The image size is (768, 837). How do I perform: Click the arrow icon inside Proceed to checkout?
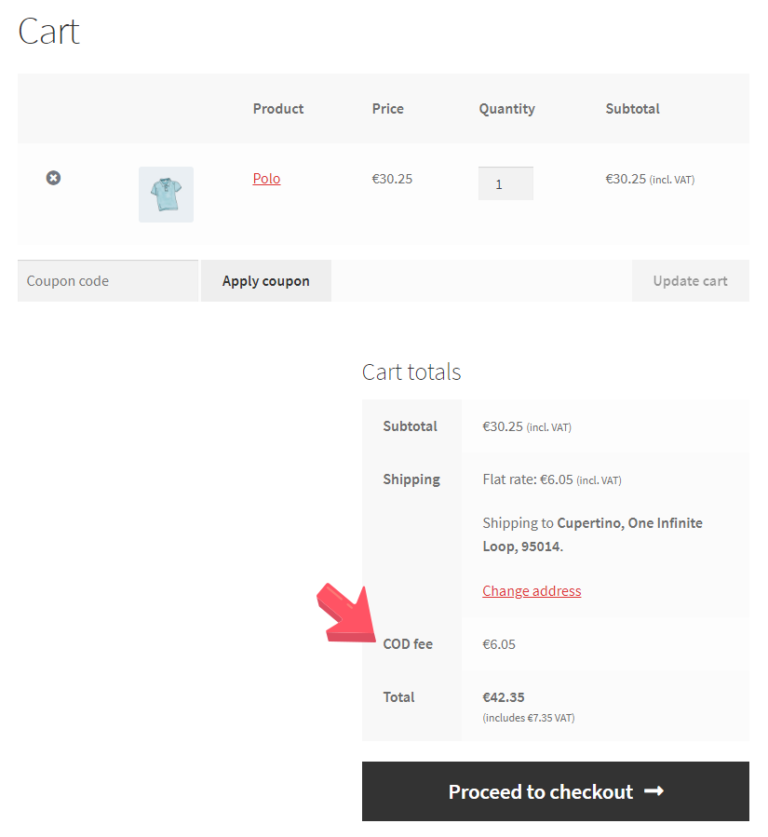click(655, 790)
